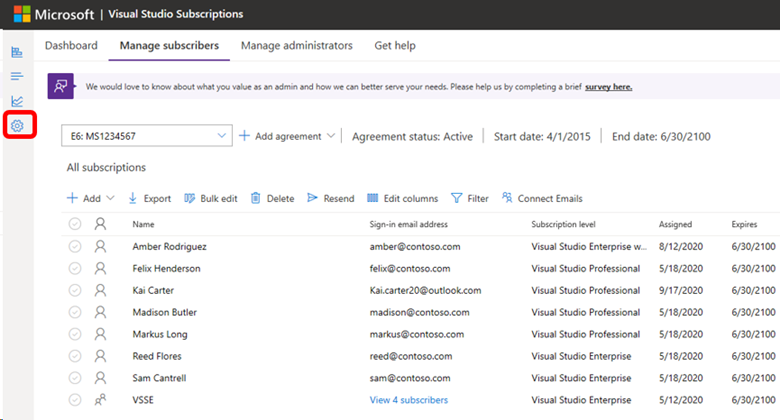The image size is (780, 420).
Task: Click the bar chart sidebar icon
Action: [17, 52]
